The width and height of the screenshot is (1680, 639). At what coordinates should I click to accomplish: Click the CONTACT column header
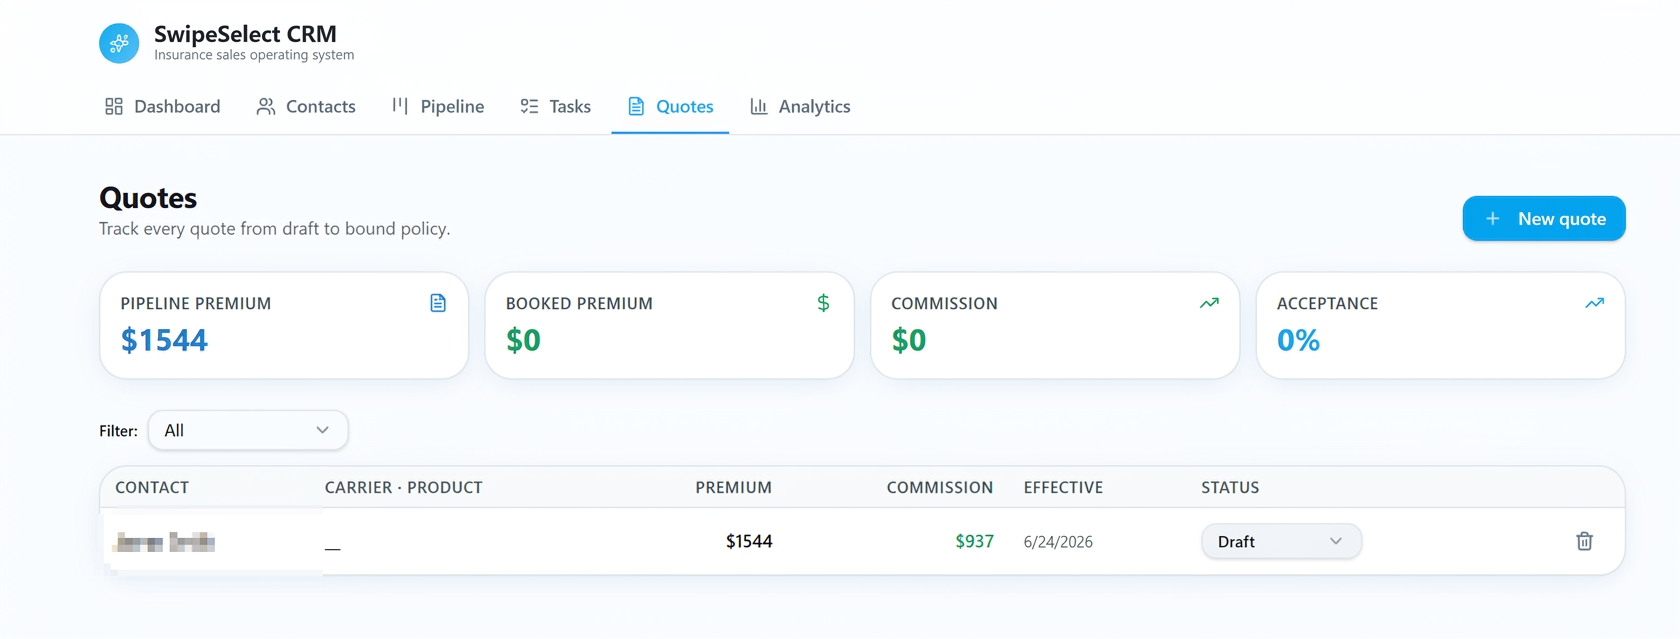152,487
